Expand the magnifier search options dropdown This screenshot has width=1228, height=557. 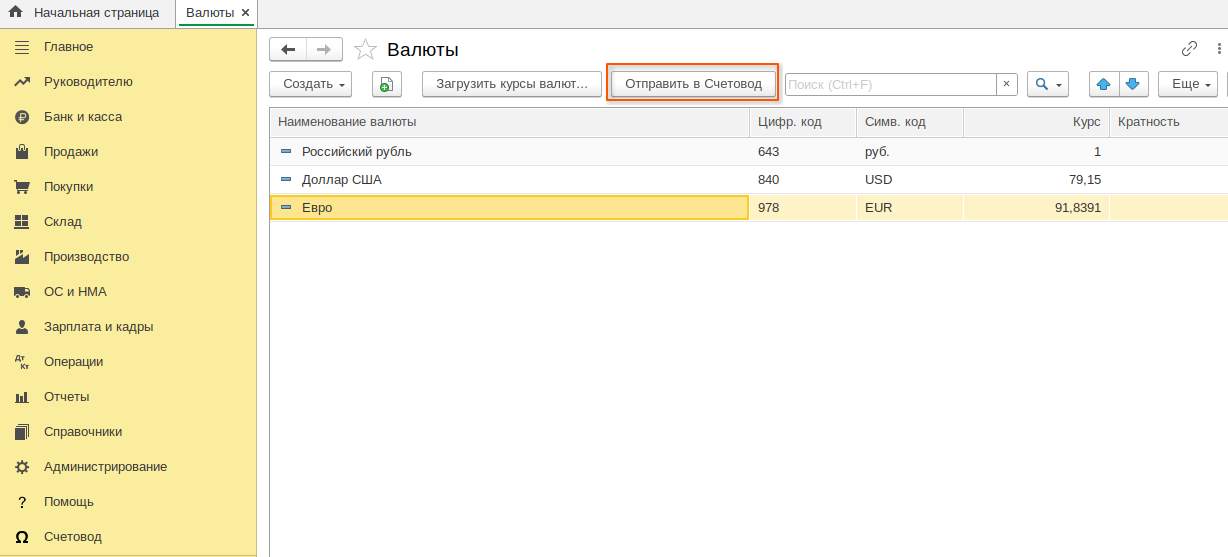(x=1048, y=84)
